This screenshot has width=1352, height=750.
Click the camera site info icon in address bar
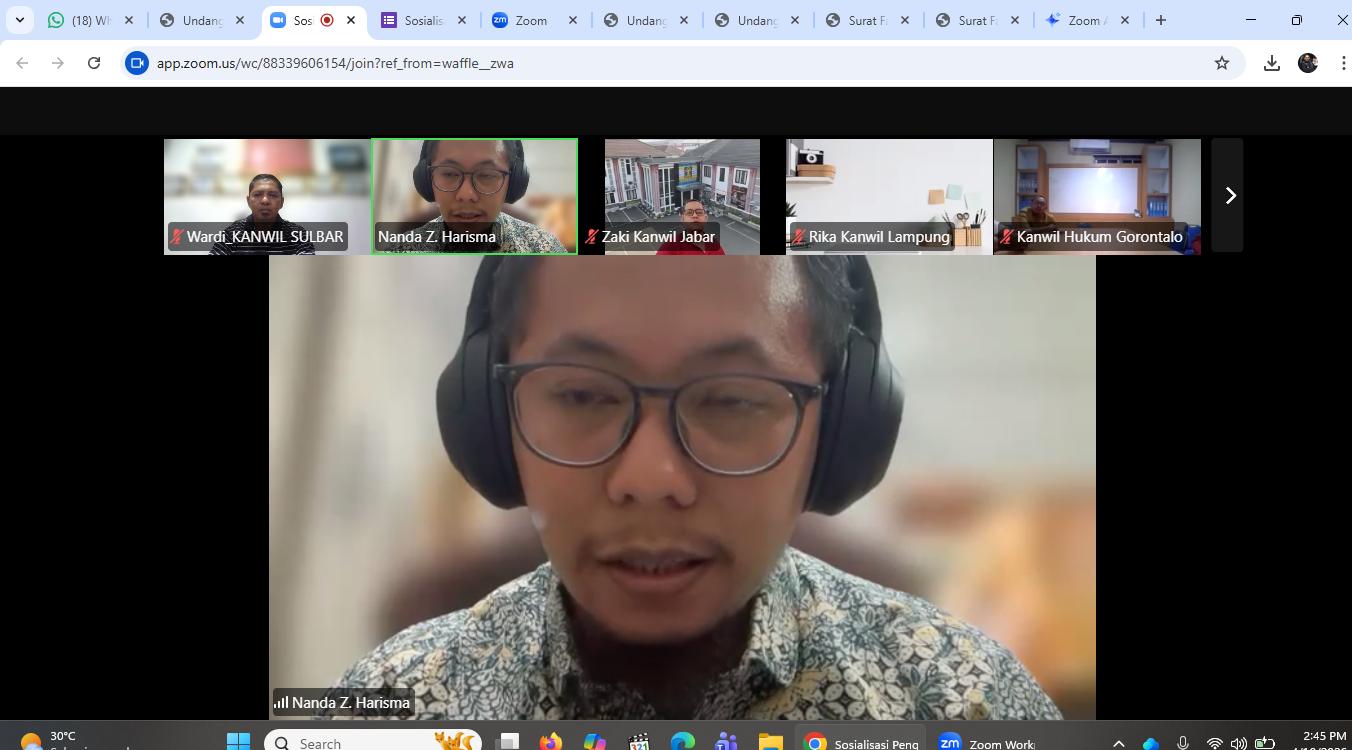137,63
